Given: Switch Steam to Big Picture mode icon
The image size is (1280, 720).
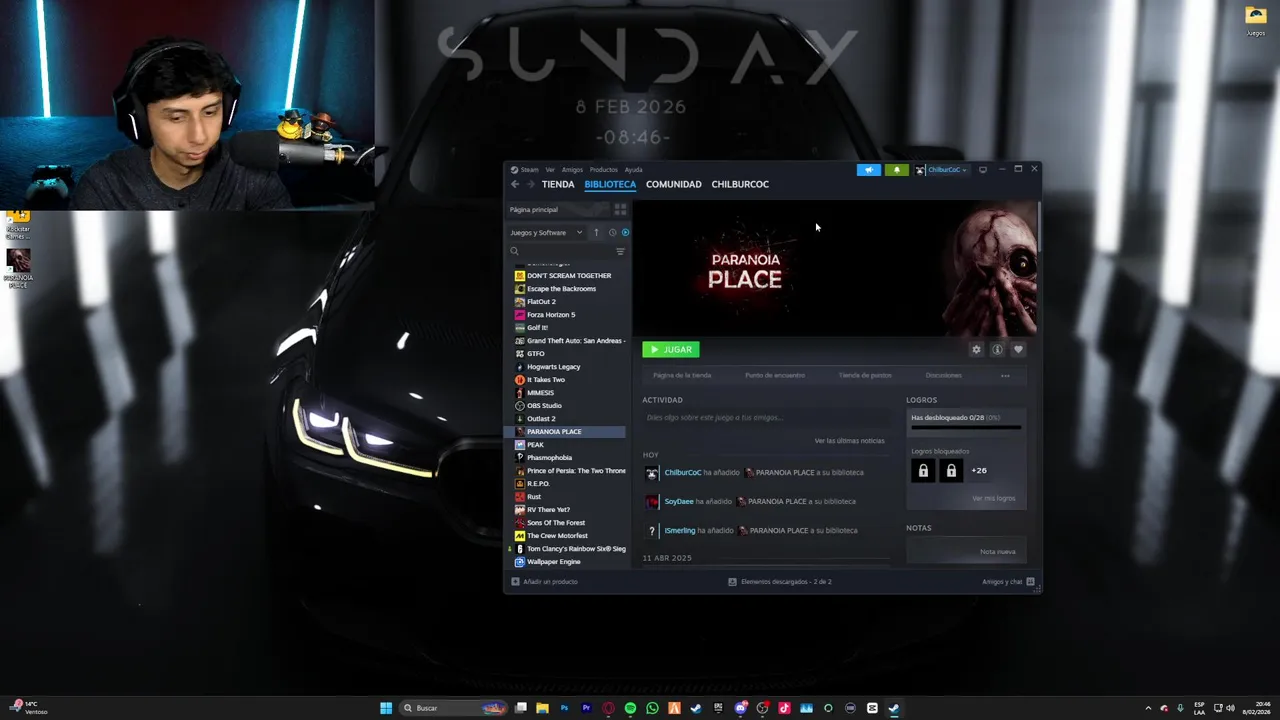Looking at the screenshot, I should [983, 170].
